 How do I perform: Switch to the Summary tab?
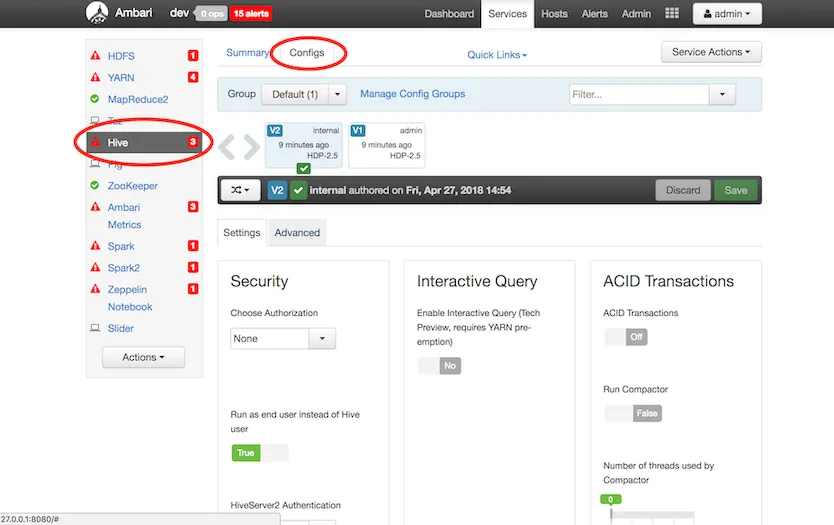click(x=247, y=53)
